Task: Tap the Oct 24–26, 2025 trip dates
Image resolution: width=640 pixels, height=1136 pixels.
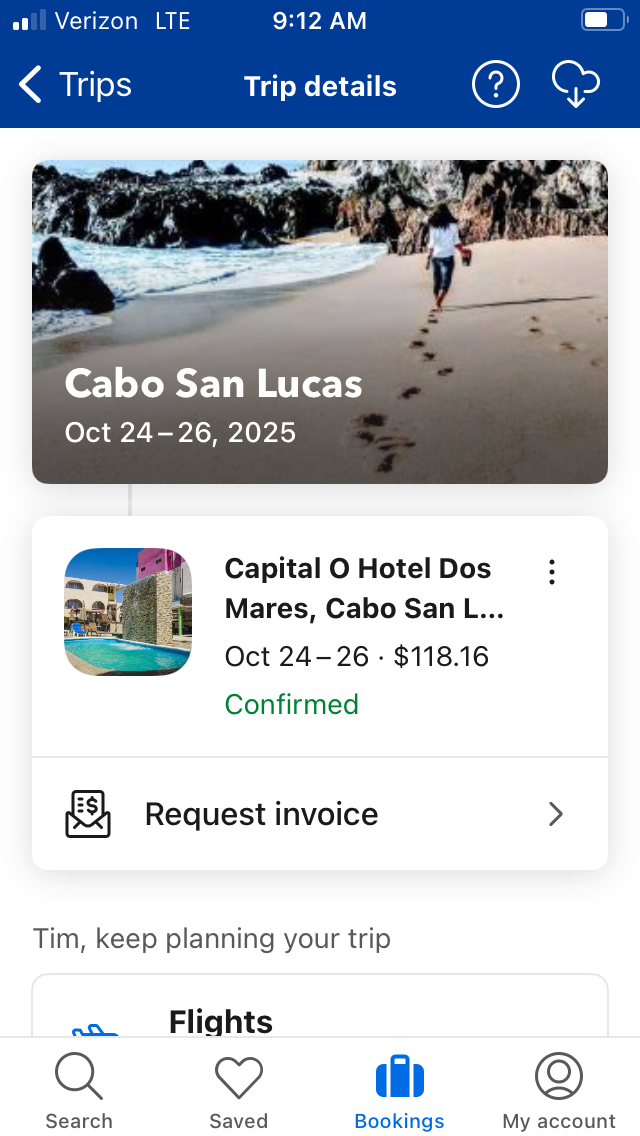Action: (180, 432)
